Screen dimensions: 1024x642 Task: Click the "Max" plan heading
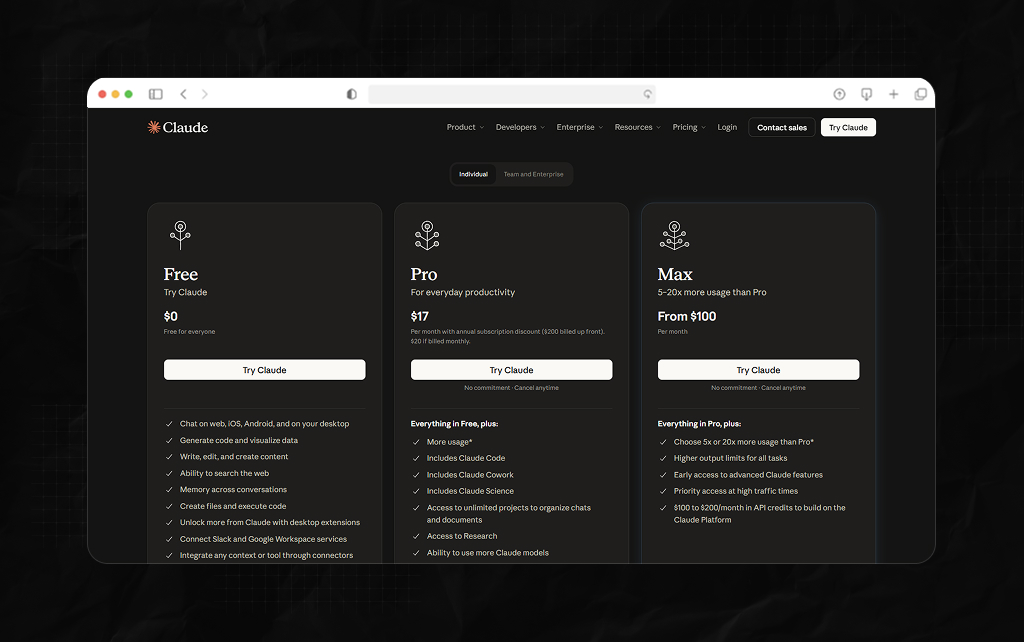(675, 274)
